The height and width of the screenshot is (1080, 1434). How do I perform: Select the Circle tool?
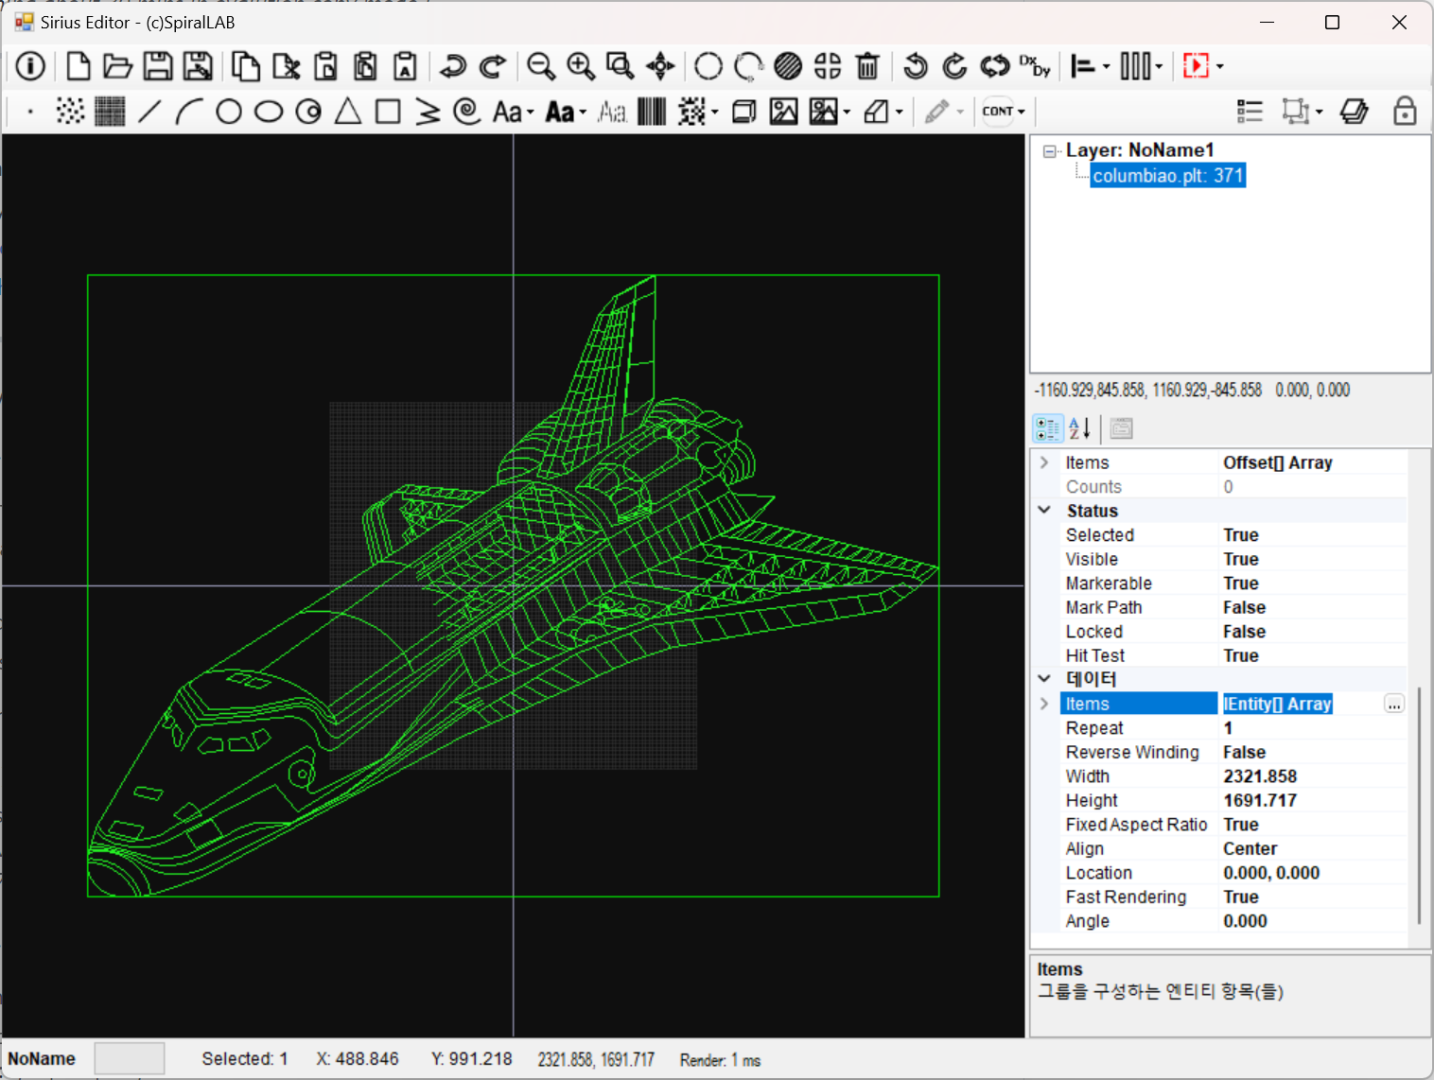click(229, 111)
